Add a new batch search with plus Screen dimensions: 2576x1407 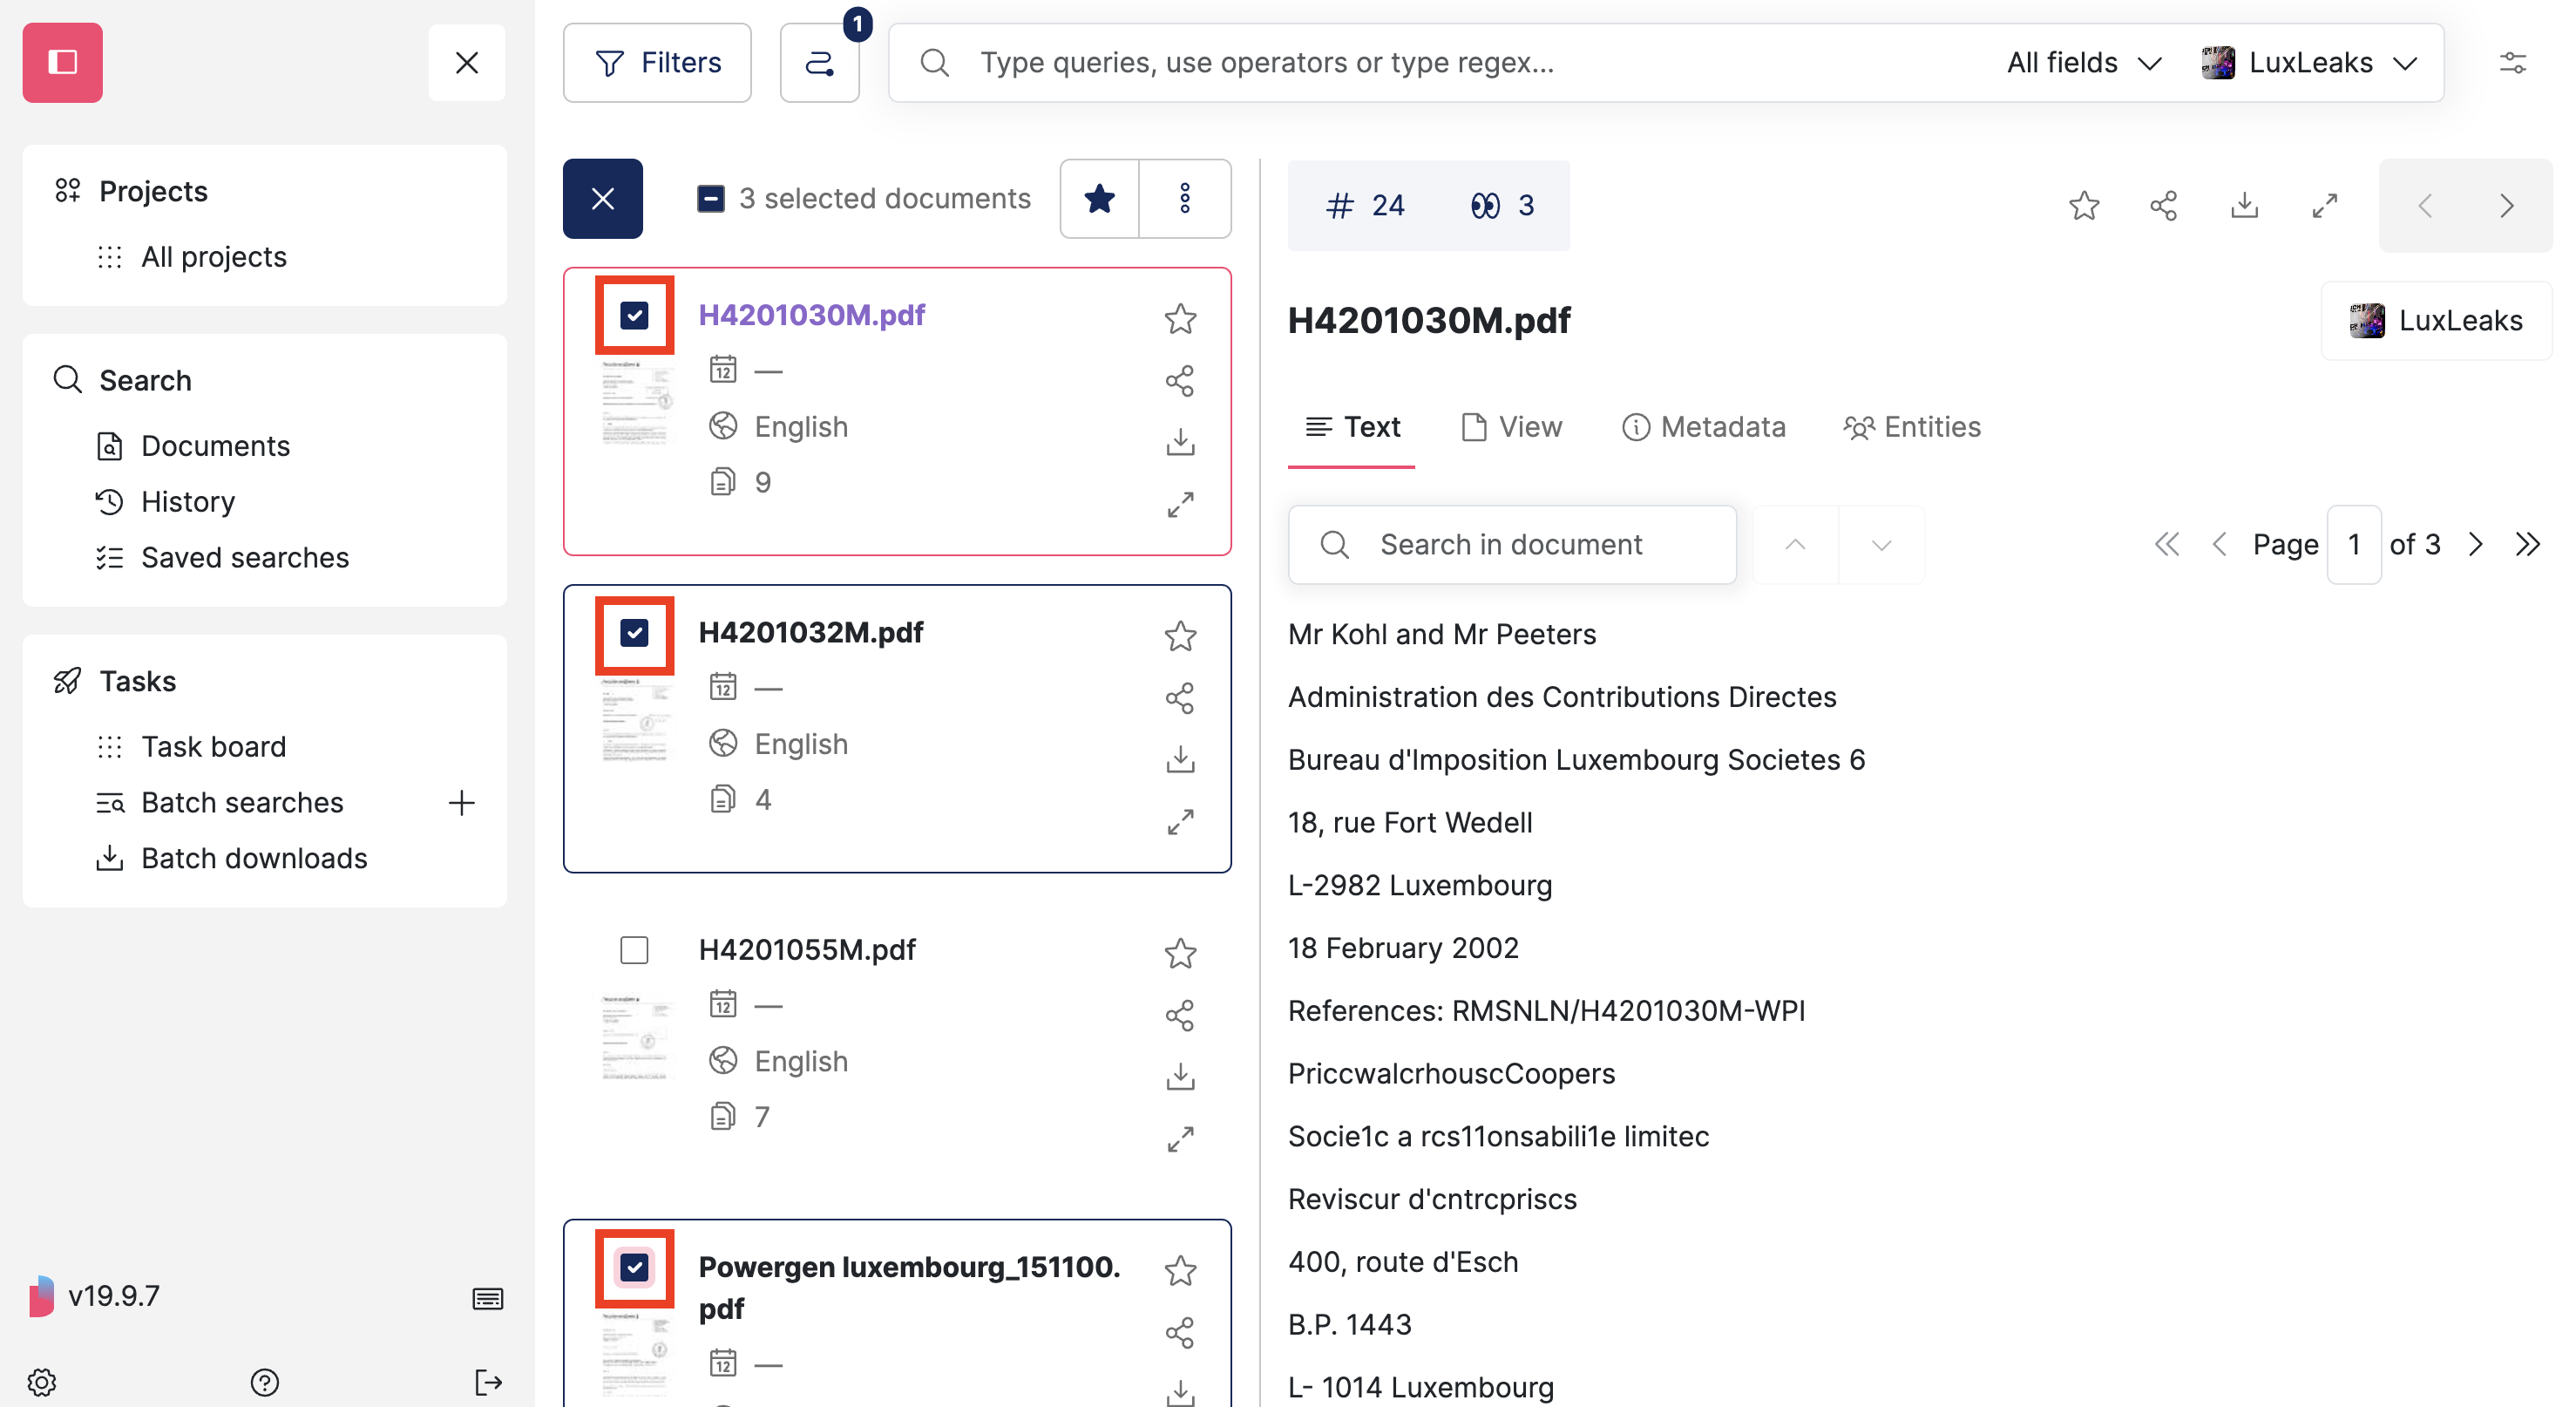pos(461,802)
